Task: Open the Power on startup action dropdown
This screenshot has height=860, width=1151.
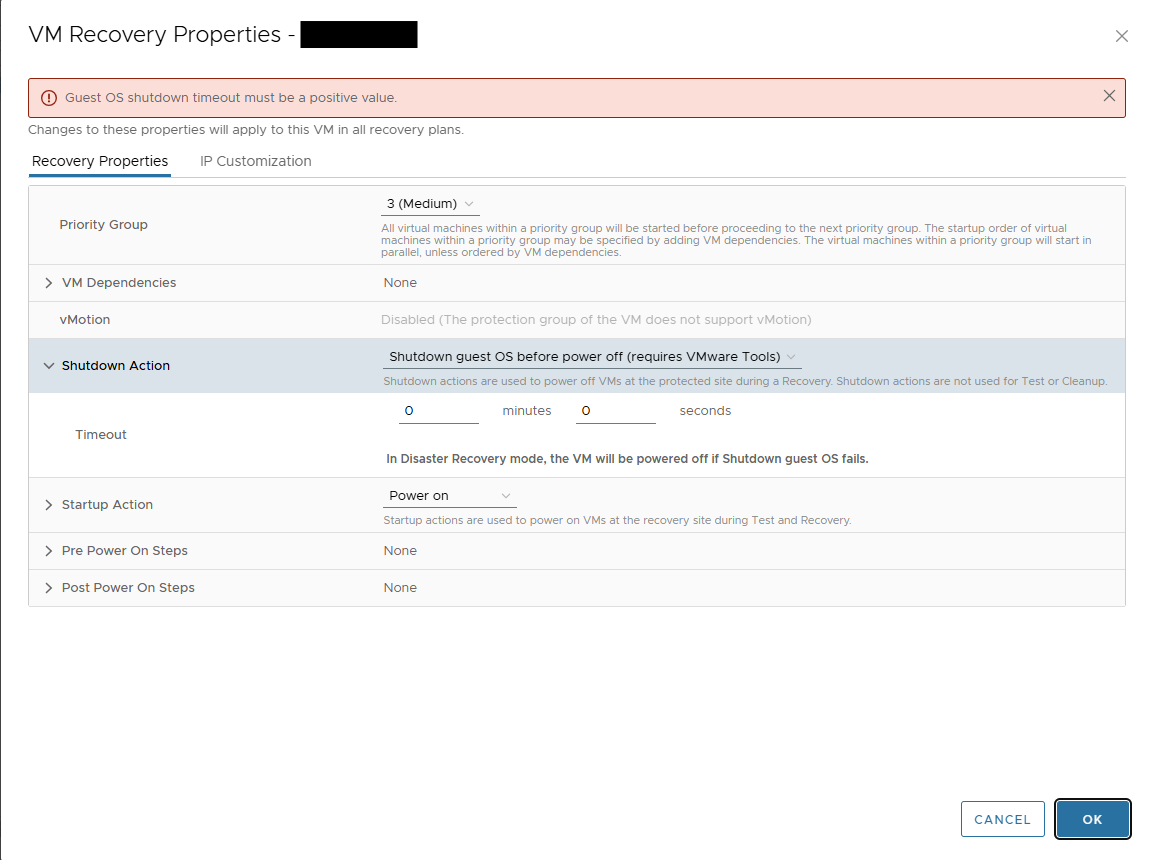Action: click(450, 496)
